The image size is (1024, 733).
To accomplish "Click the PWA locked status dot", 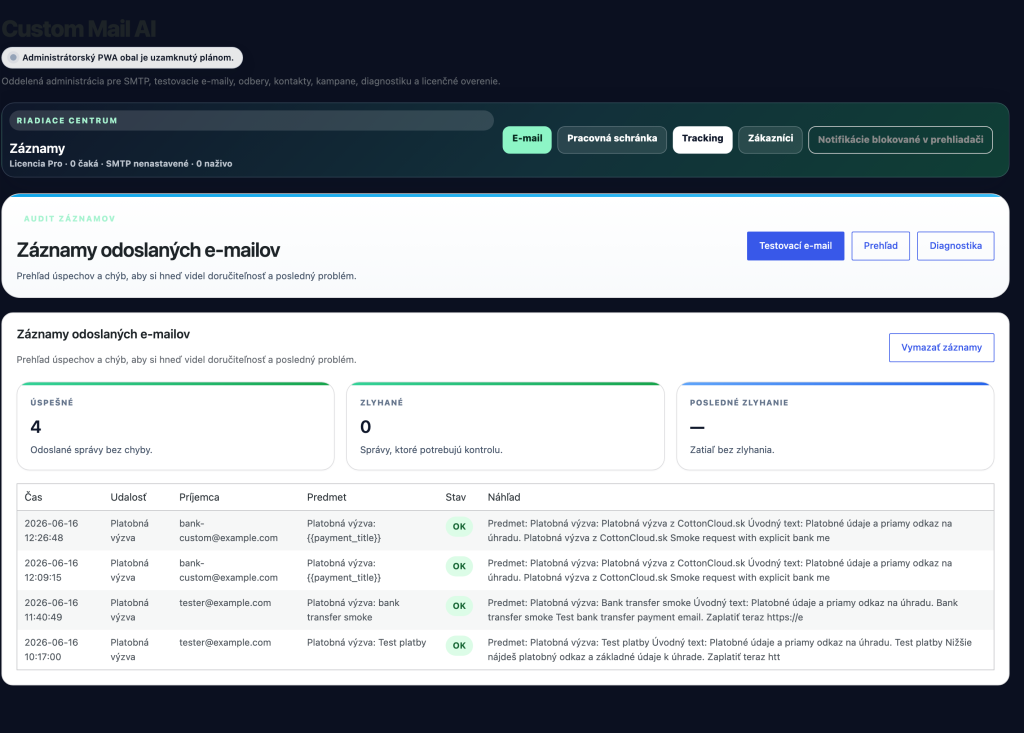I will (x=13, y=57).
